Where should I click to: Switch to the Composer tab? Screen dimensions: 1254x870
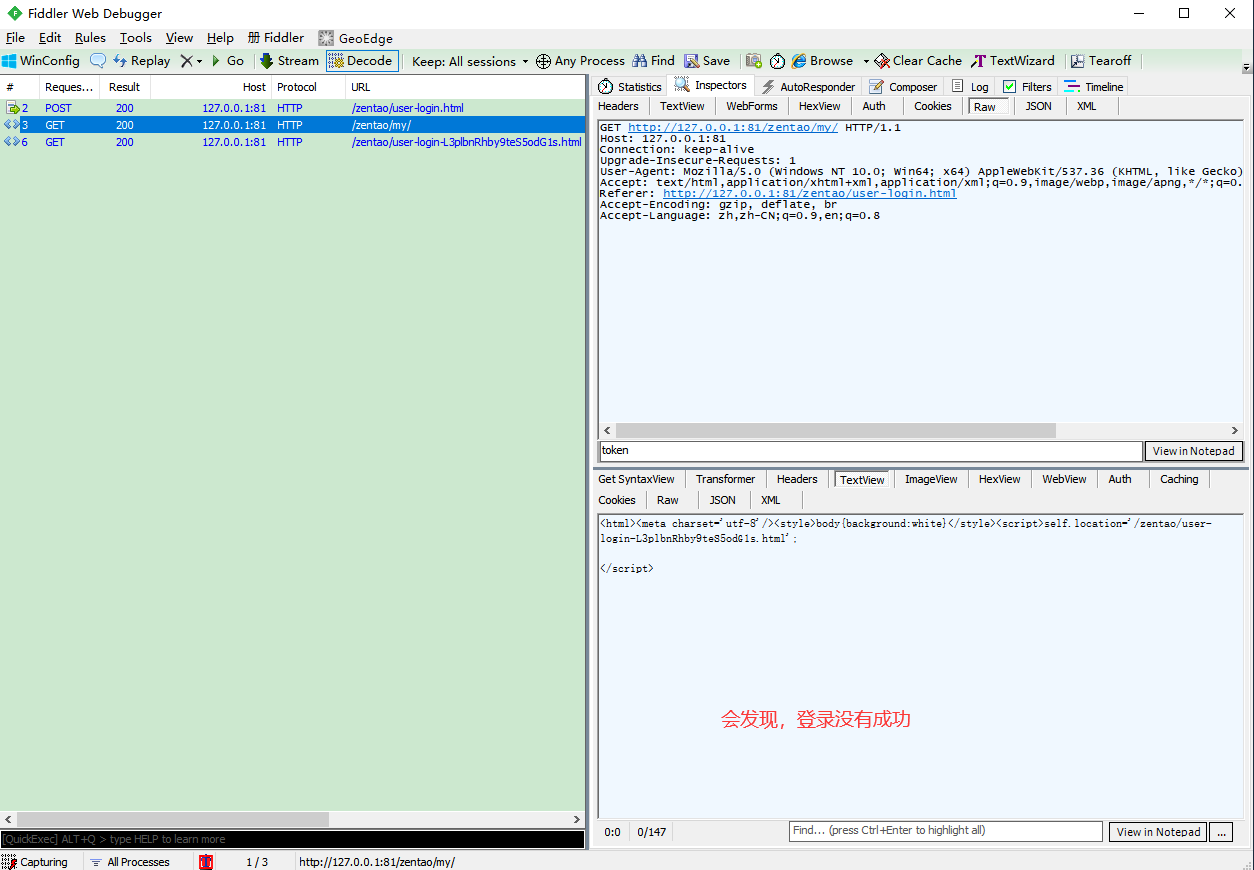click(903, 87)
